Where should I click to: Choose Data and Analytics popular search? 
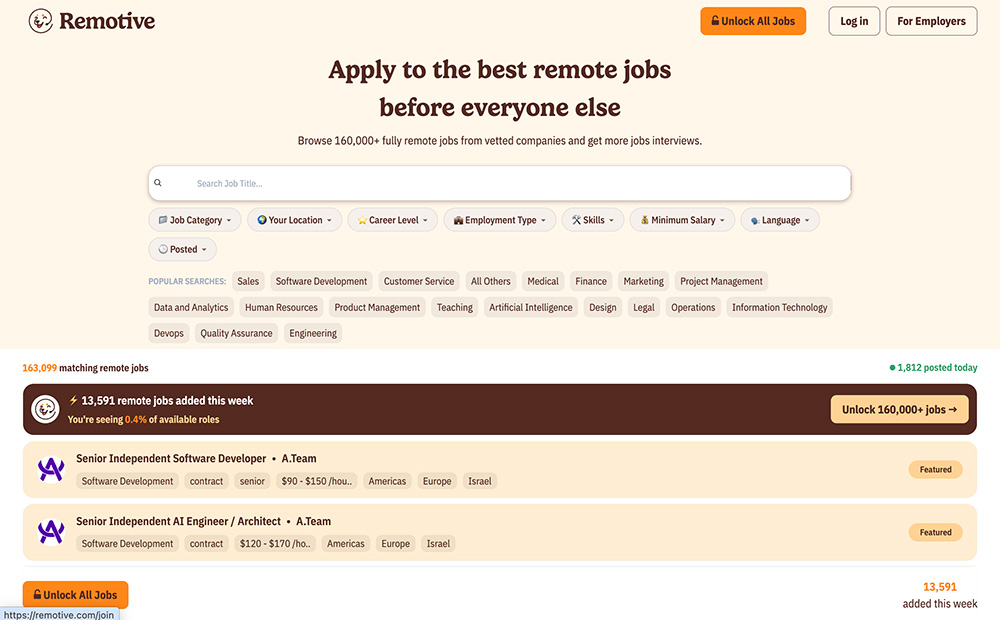click(x=191, y=307)
